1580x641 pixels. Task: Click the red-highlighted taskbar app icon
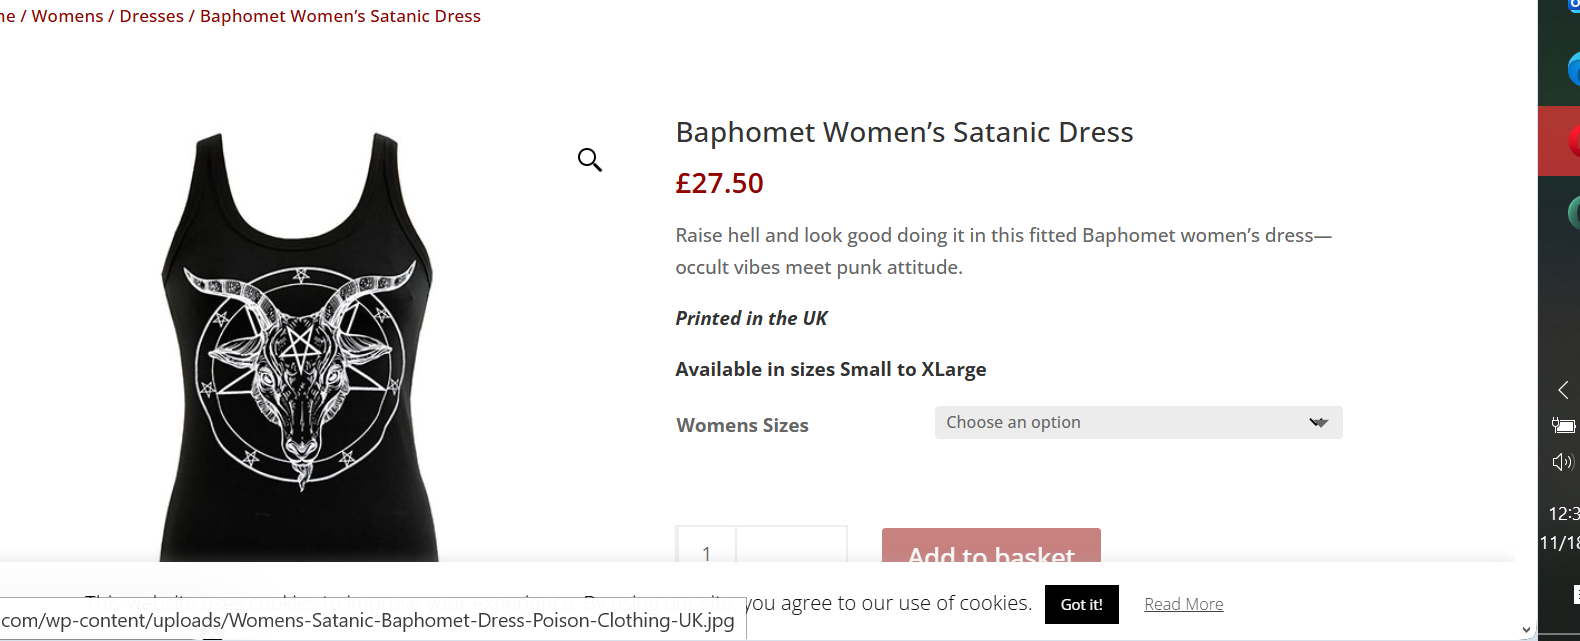tap(1573, 141)
